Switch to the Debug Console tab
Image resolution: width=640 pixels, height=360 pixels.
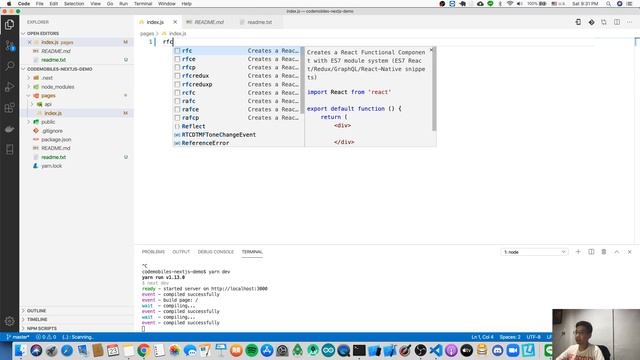[216, 252]
